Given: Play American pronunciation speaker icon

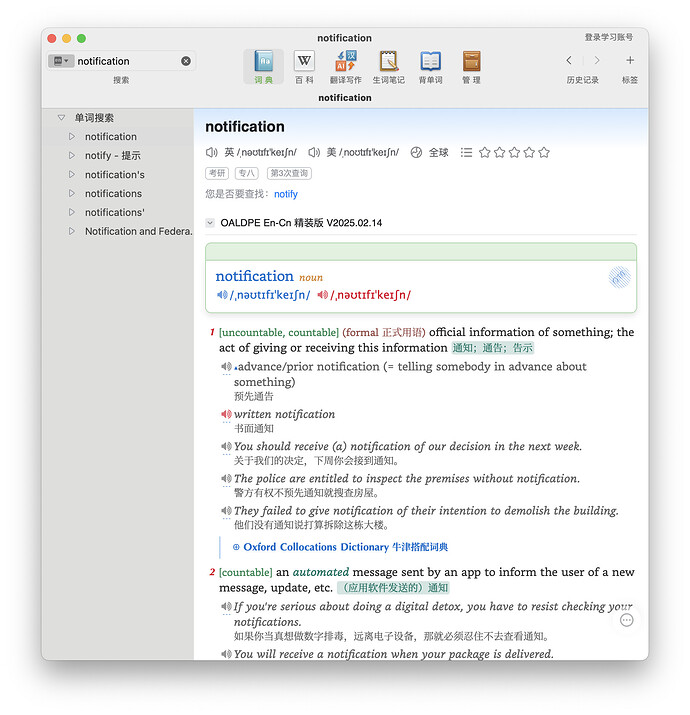Looking at the screenshot, I should coord(314,152).
